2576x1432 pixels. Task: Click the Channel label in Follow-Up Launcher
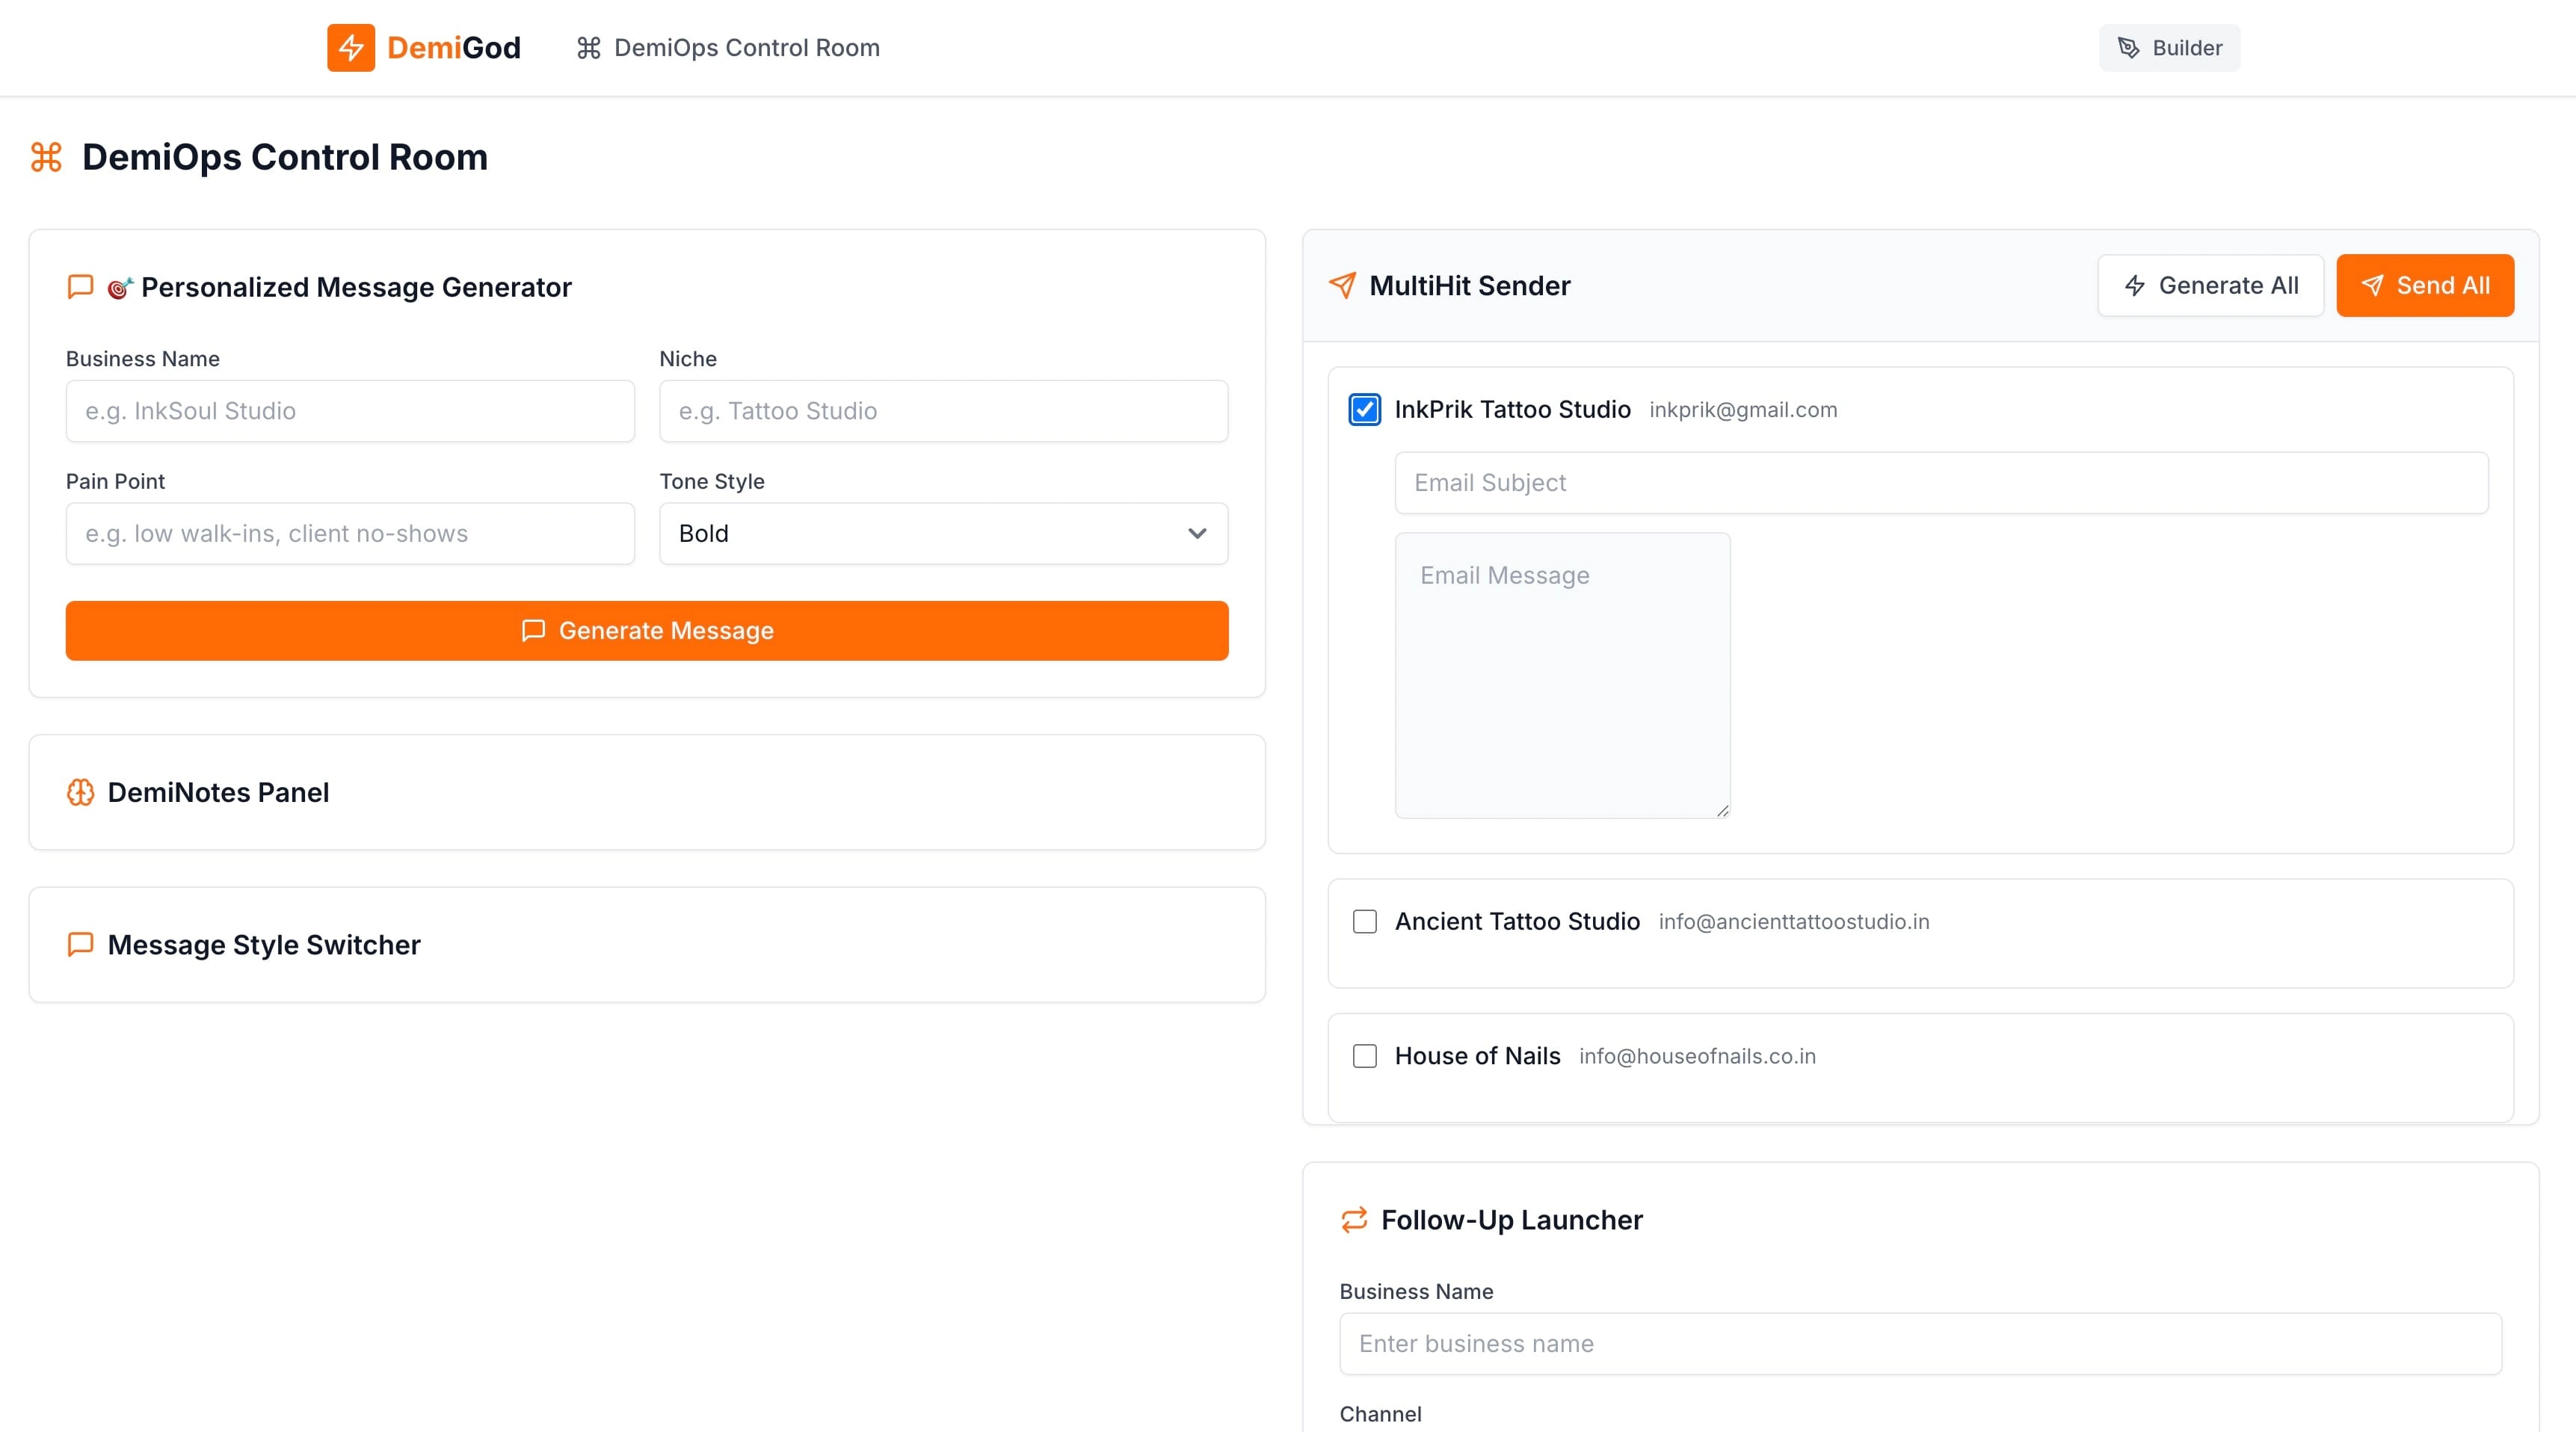[1380, 1414]
